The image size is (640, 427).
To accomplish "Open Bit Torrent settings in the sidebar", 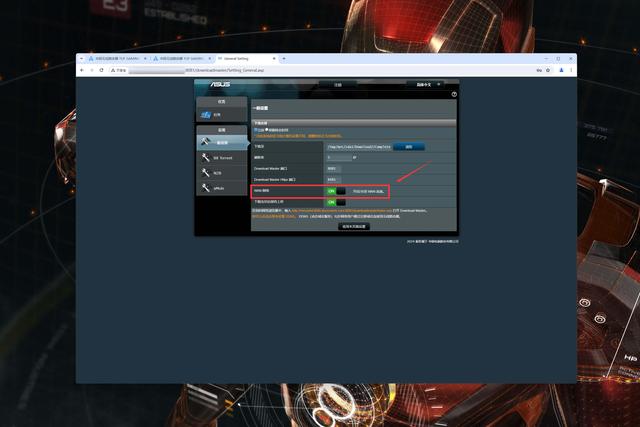I will [222, 158].
